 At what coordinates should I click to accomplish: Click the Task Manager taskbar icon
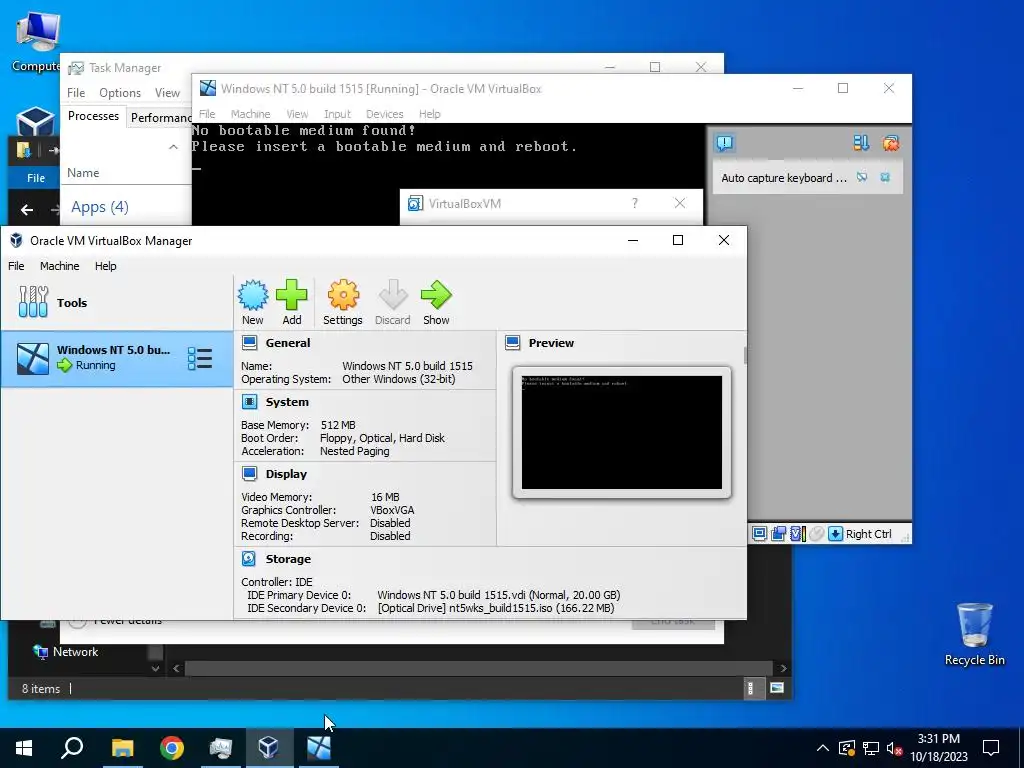tap(221, 748)
